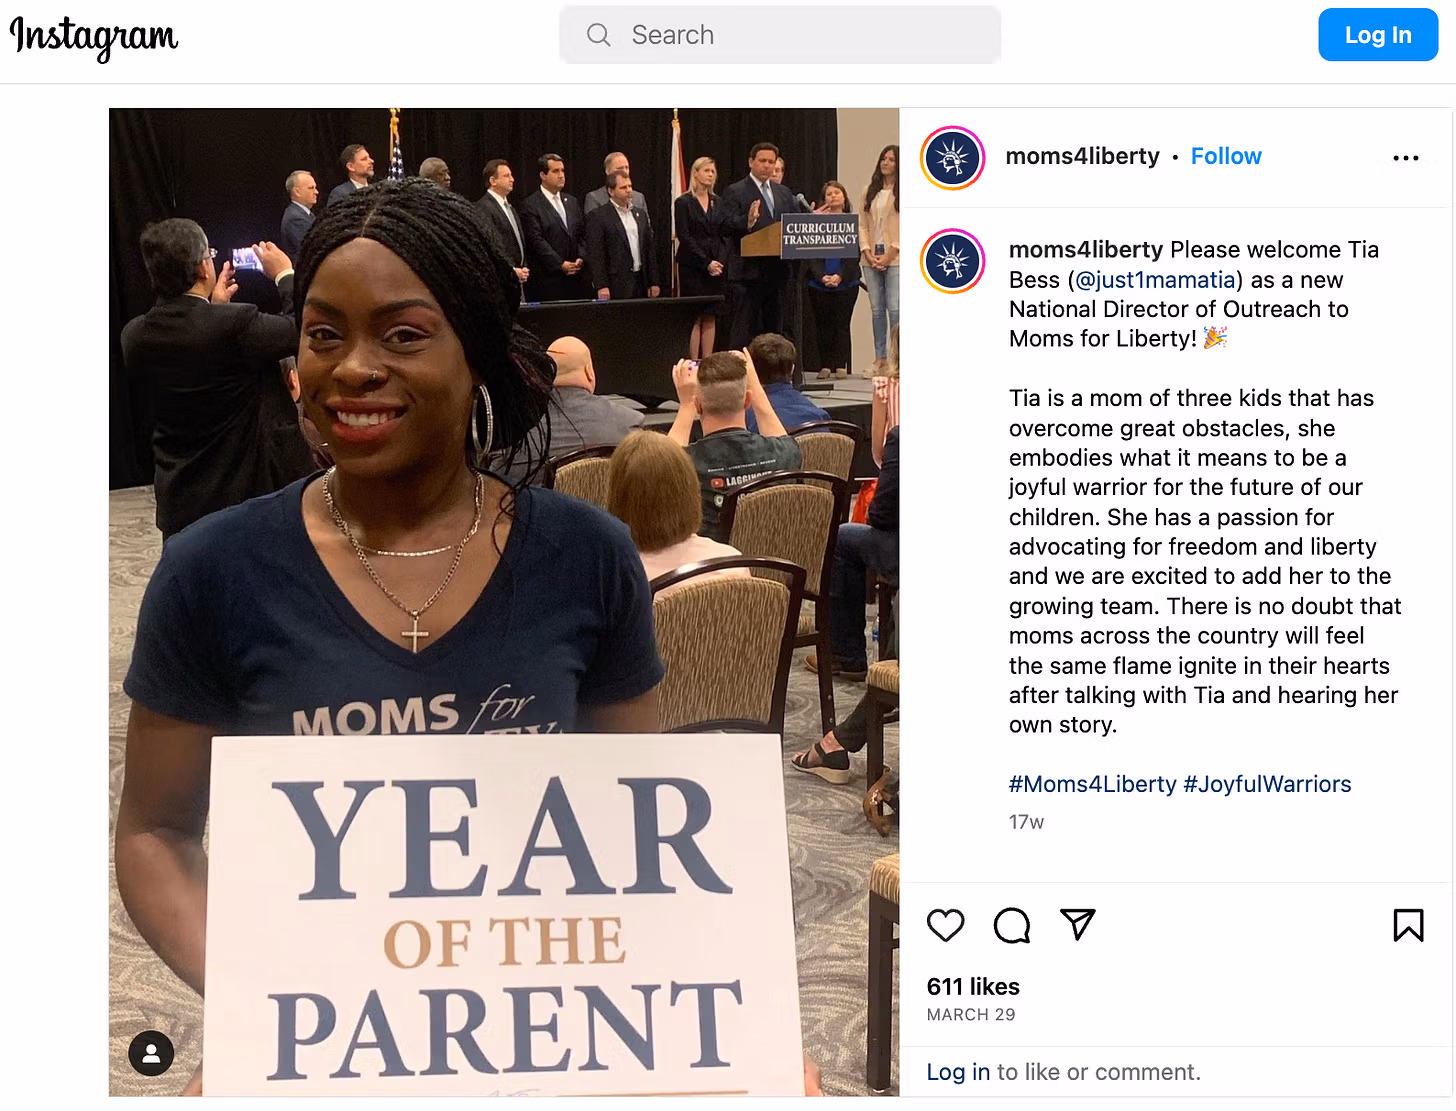Like the post with heart icon
This screenshot has height=1111, width=1456.
coord(945,925)
